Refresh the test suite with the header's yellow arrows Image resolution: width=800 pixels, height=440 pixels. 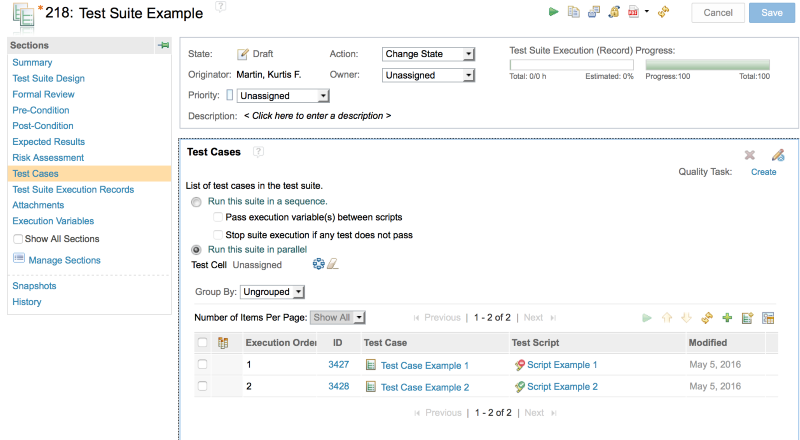point(663,12)
